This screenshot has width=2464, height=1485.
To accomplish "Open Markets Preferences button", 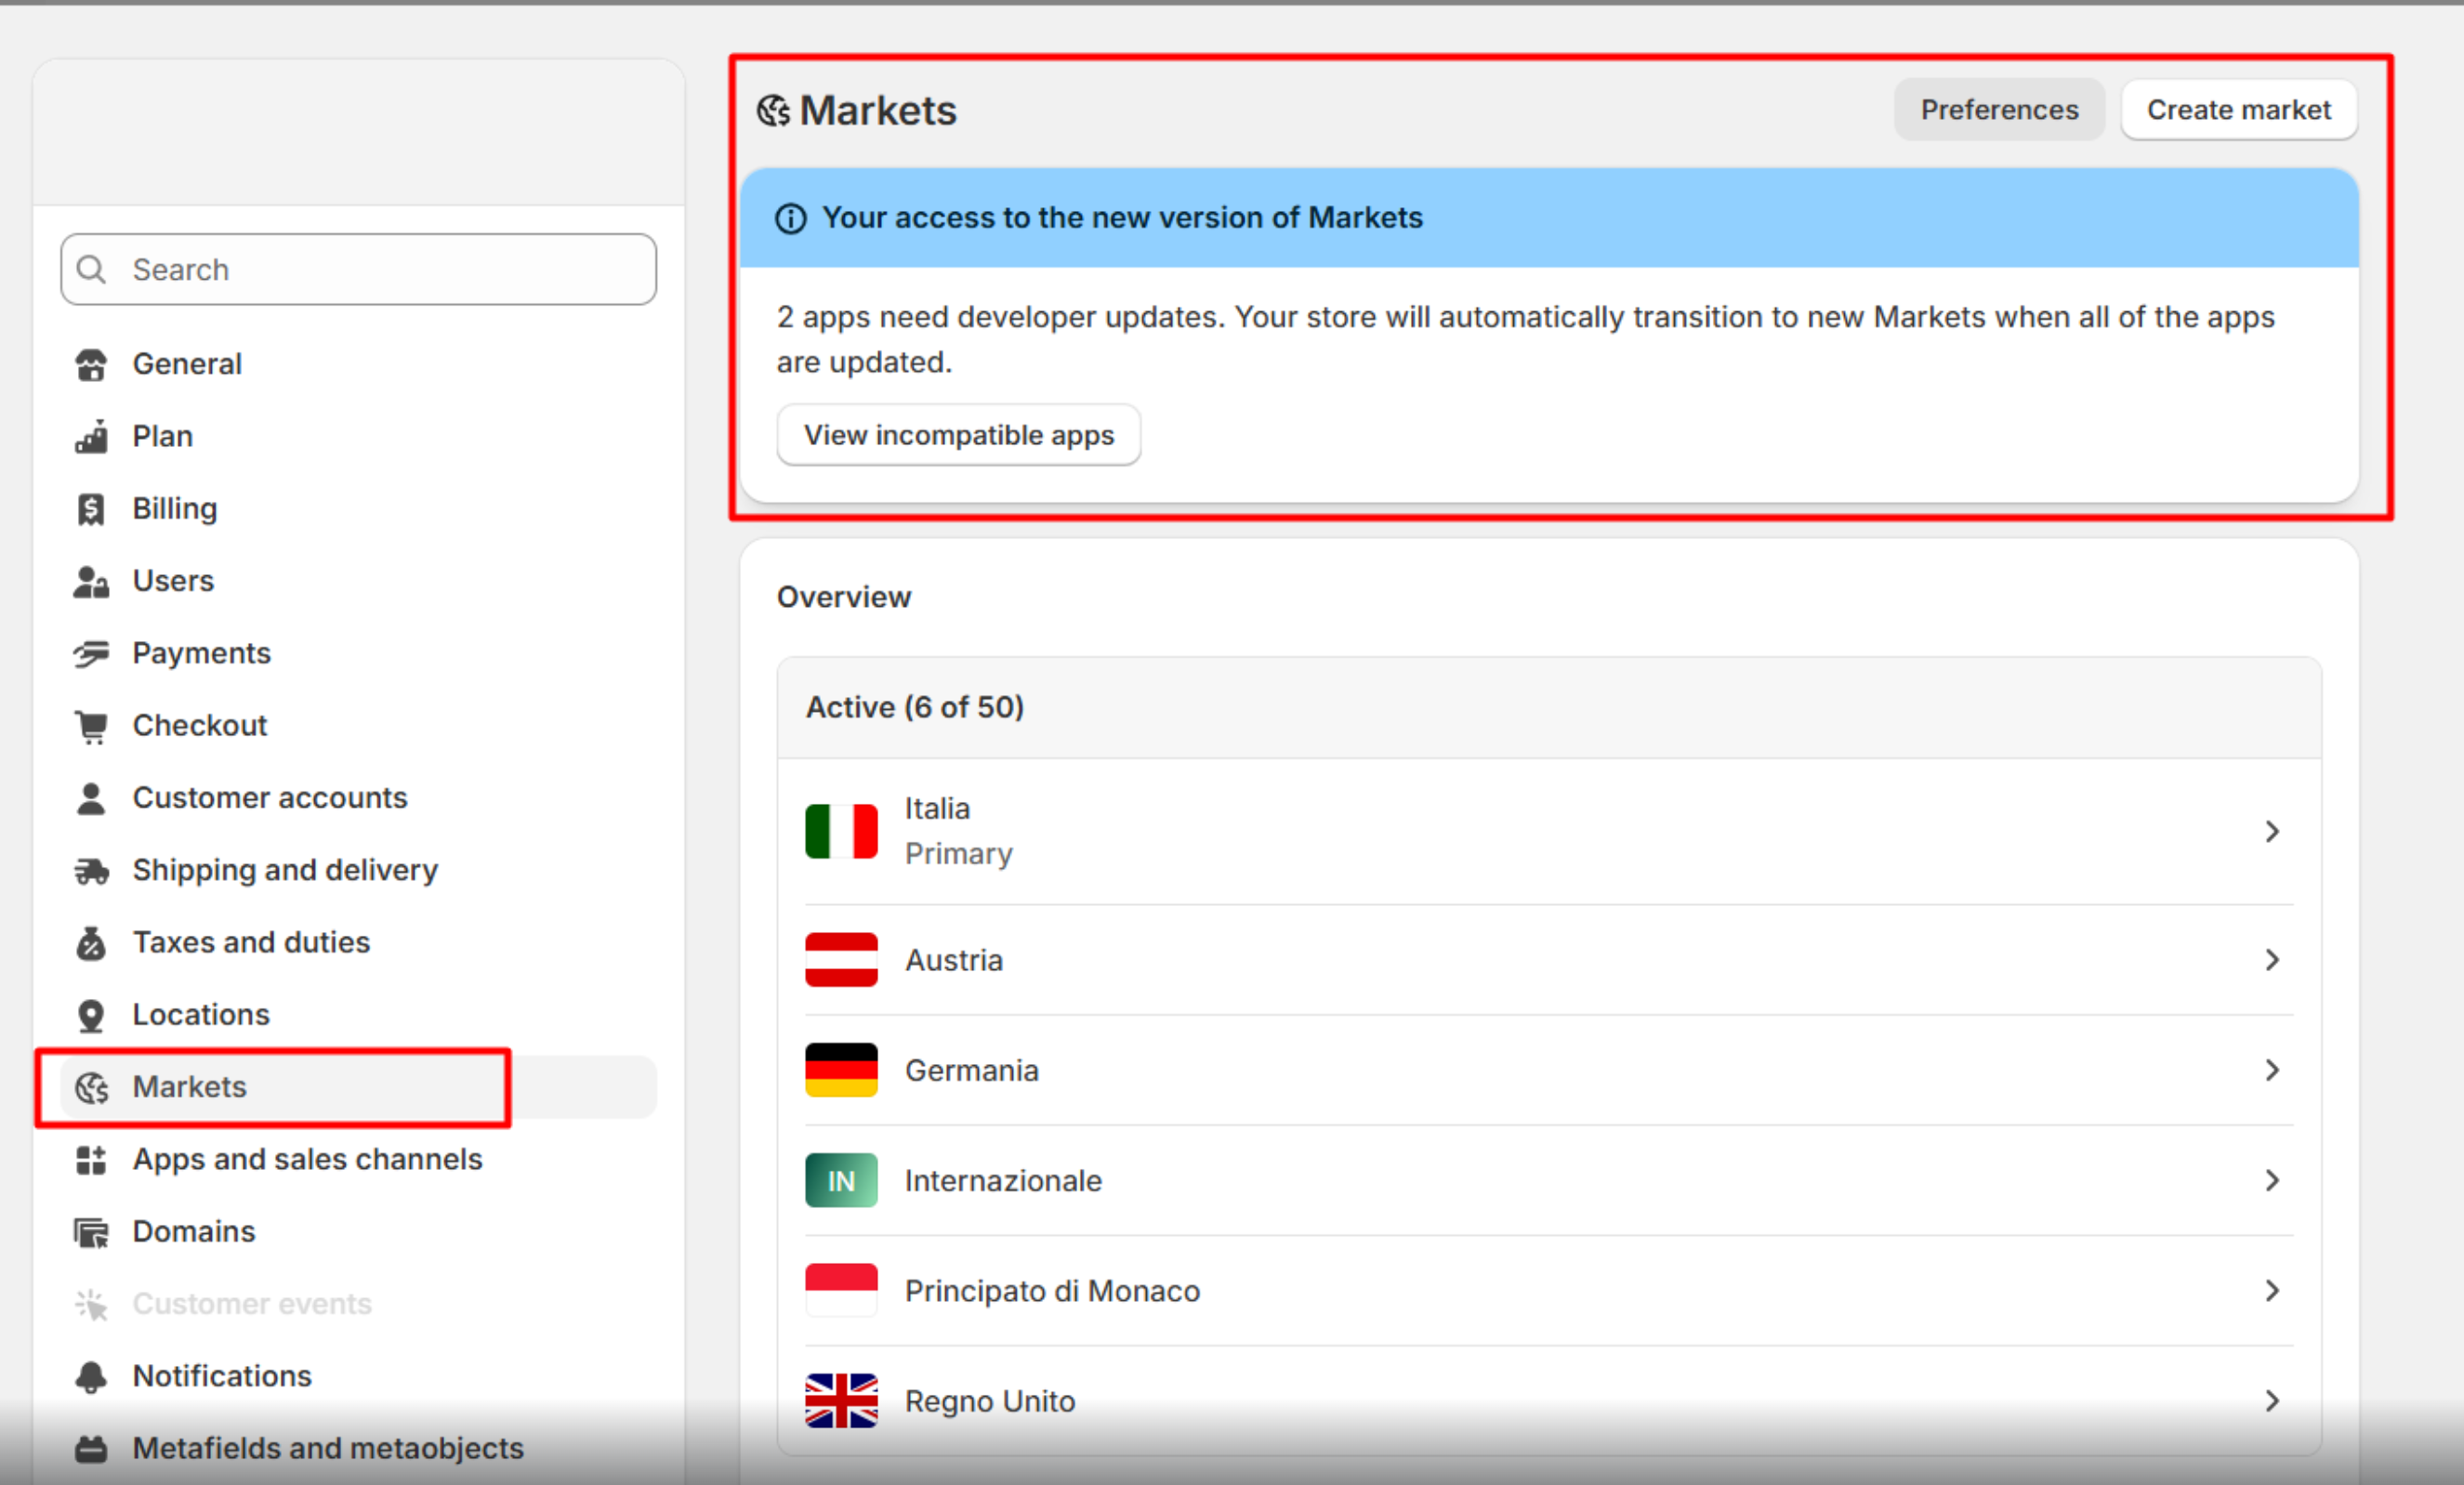I will pyautogui.click(x=1998, y=110).
